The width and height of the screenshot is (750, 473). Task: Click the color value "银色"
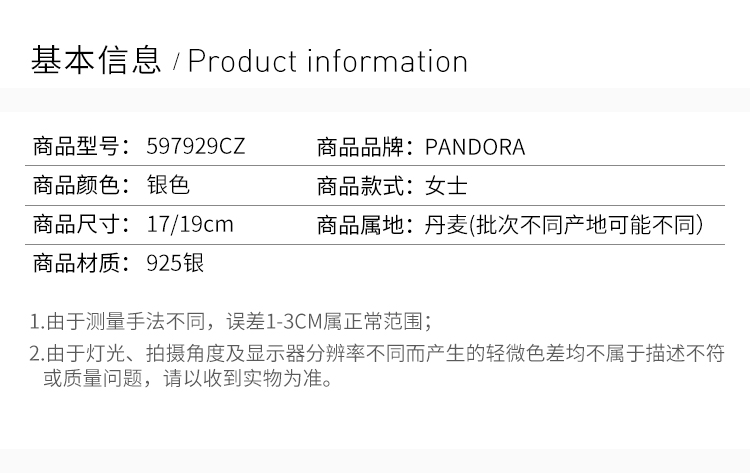pyautogui.click(x=167, y=186)
